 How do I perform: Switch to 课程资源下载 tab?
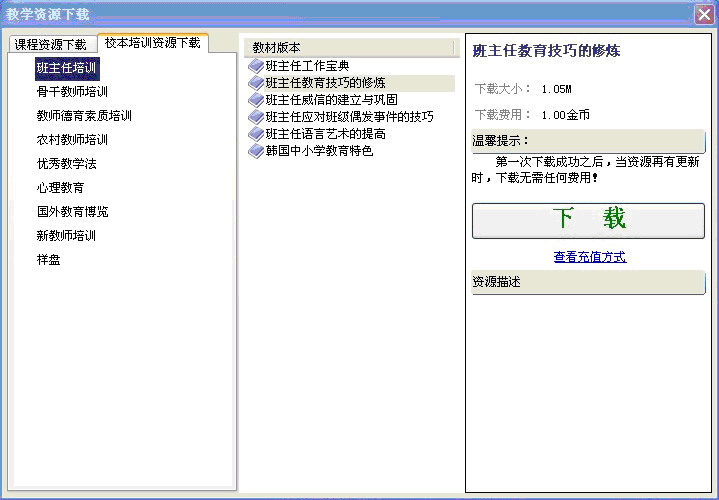[x=50, y=44]
